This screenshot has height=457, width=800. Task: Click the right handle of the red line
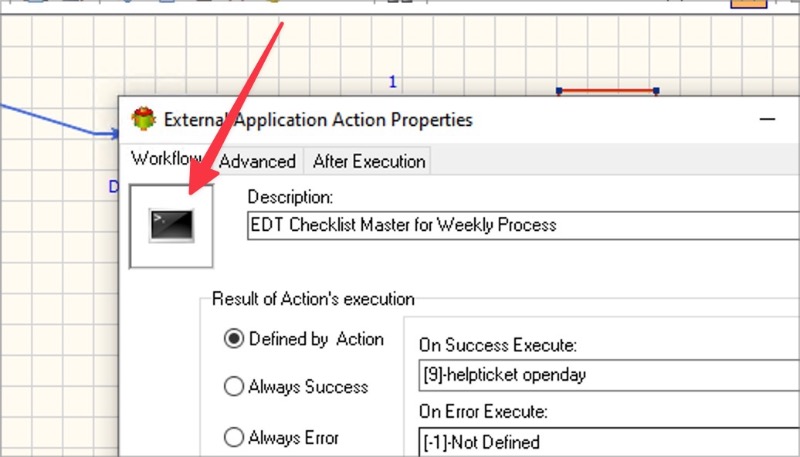point(656,91)
